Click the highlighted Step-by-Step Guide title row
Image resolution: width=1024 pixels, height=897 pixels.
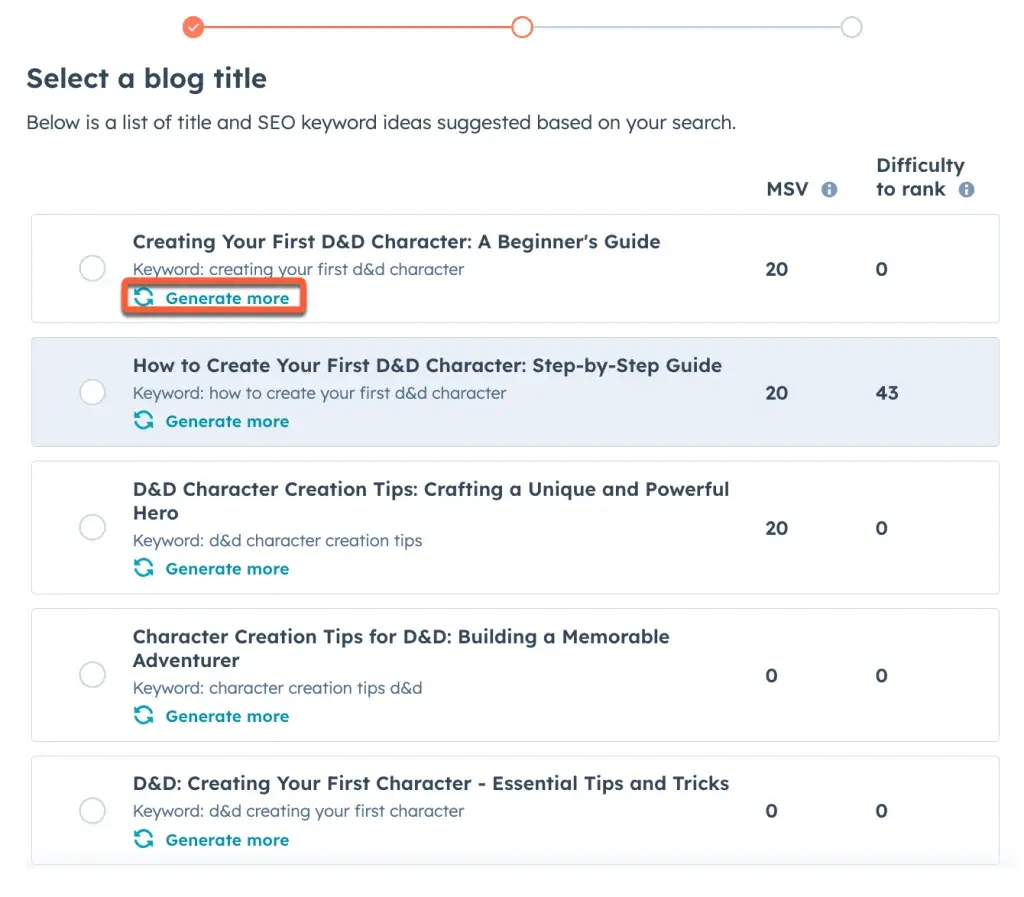427,366
